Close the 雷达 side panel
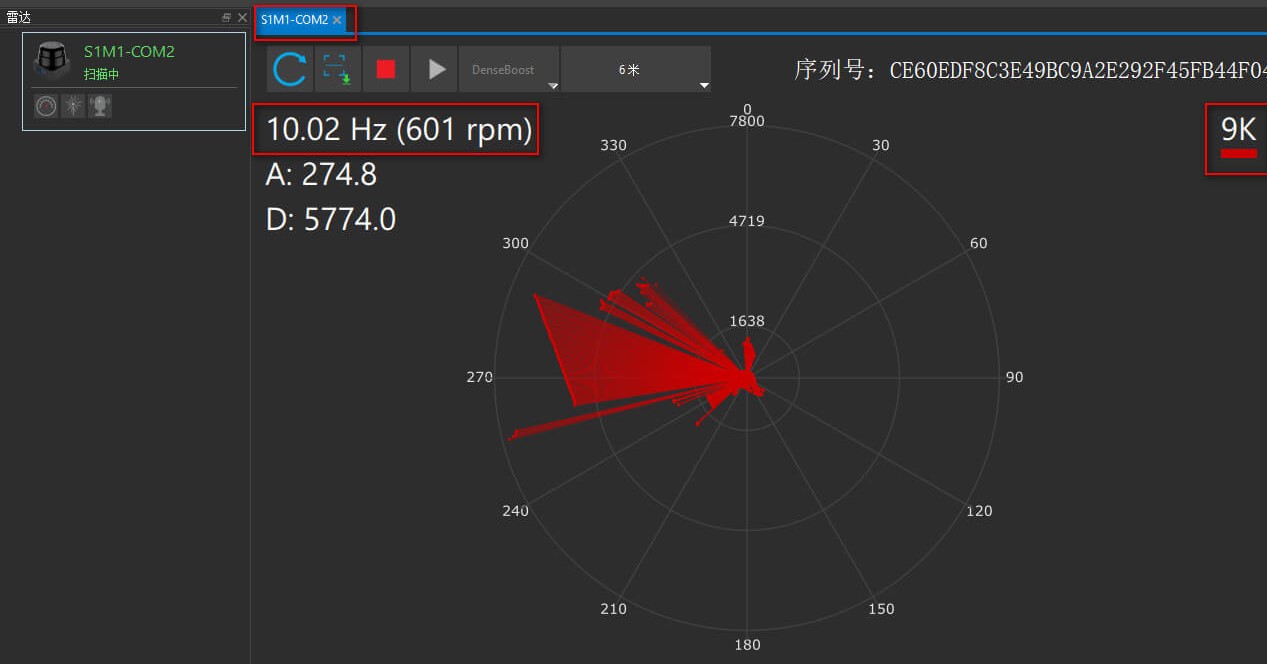1267x664 pixels. pyautogui.click(x=242, y=18)
